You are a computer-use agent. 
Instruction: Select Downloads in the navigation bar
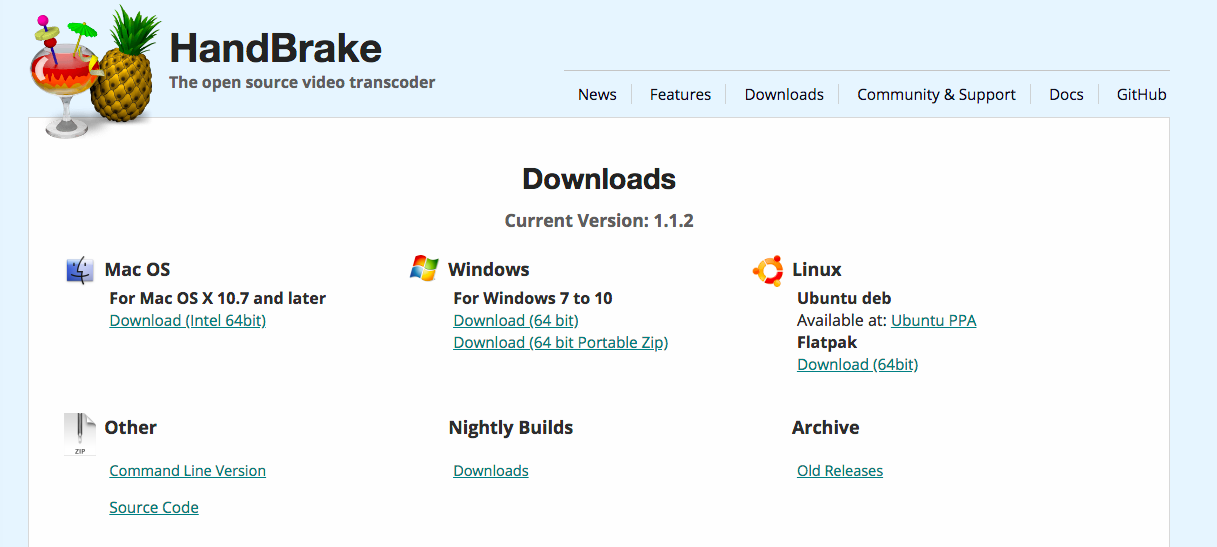click(784, 95)
